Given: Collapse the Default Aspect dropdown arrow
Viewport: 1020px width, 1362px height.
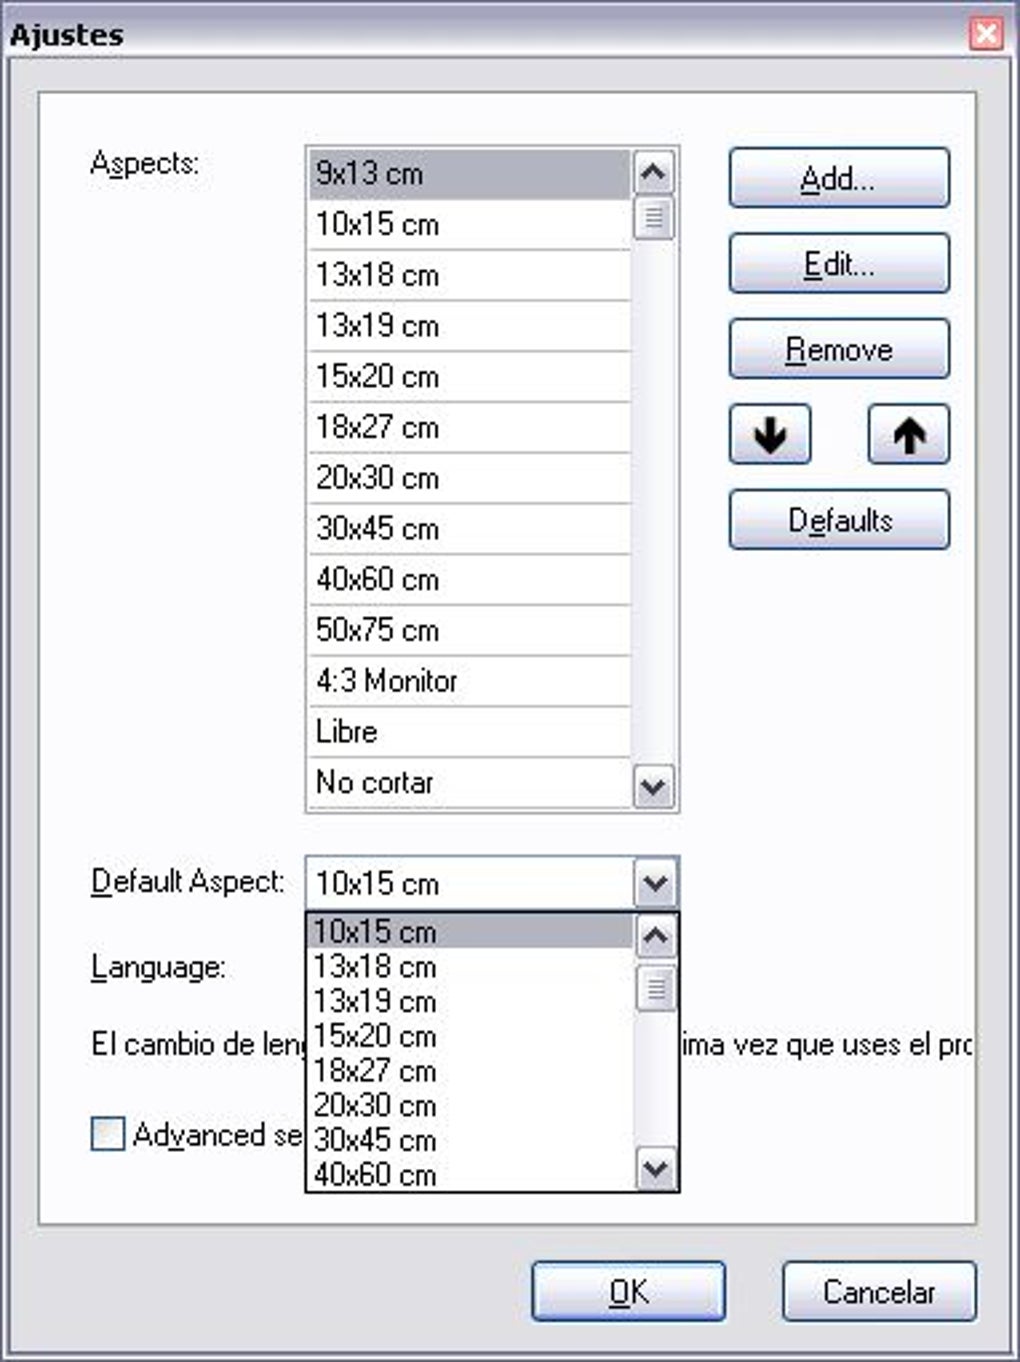Looking at the screenshot, I should (x=655, y=883).
